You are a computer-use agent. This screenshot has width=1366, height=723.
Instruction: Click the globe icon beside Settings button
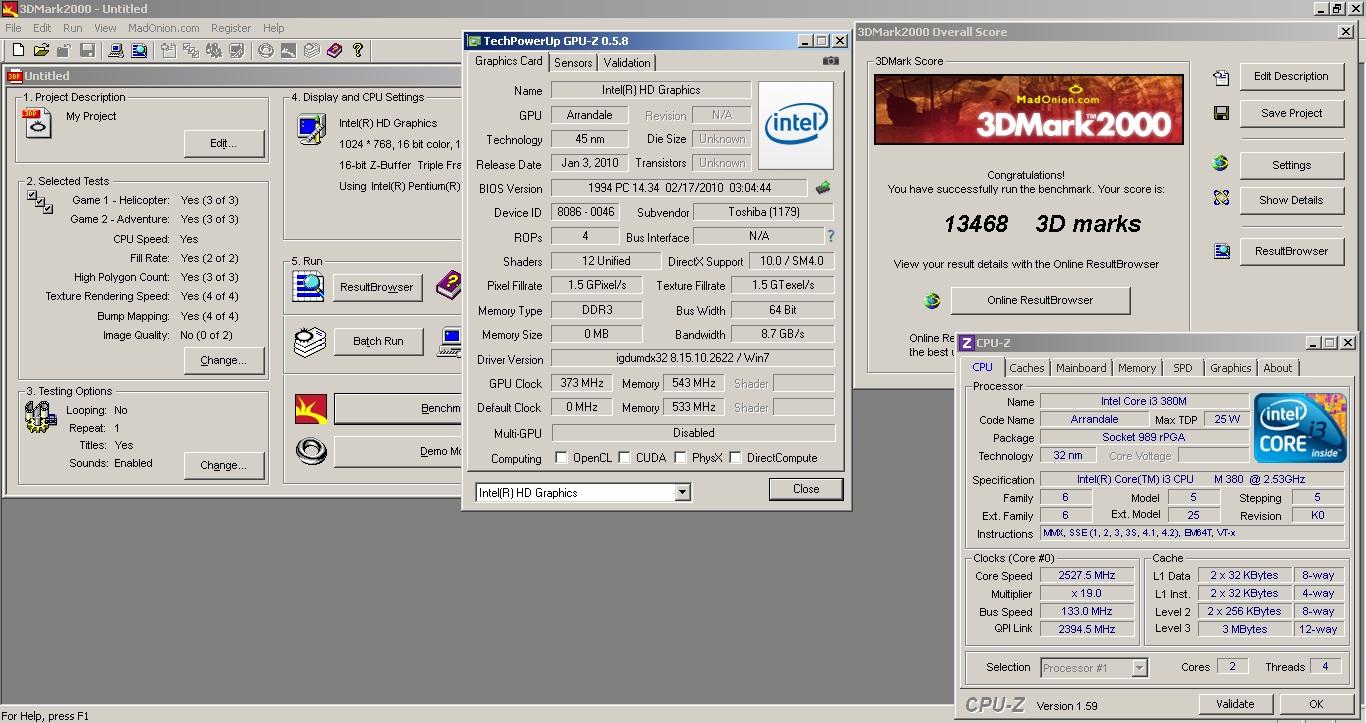pos(1221,164)
